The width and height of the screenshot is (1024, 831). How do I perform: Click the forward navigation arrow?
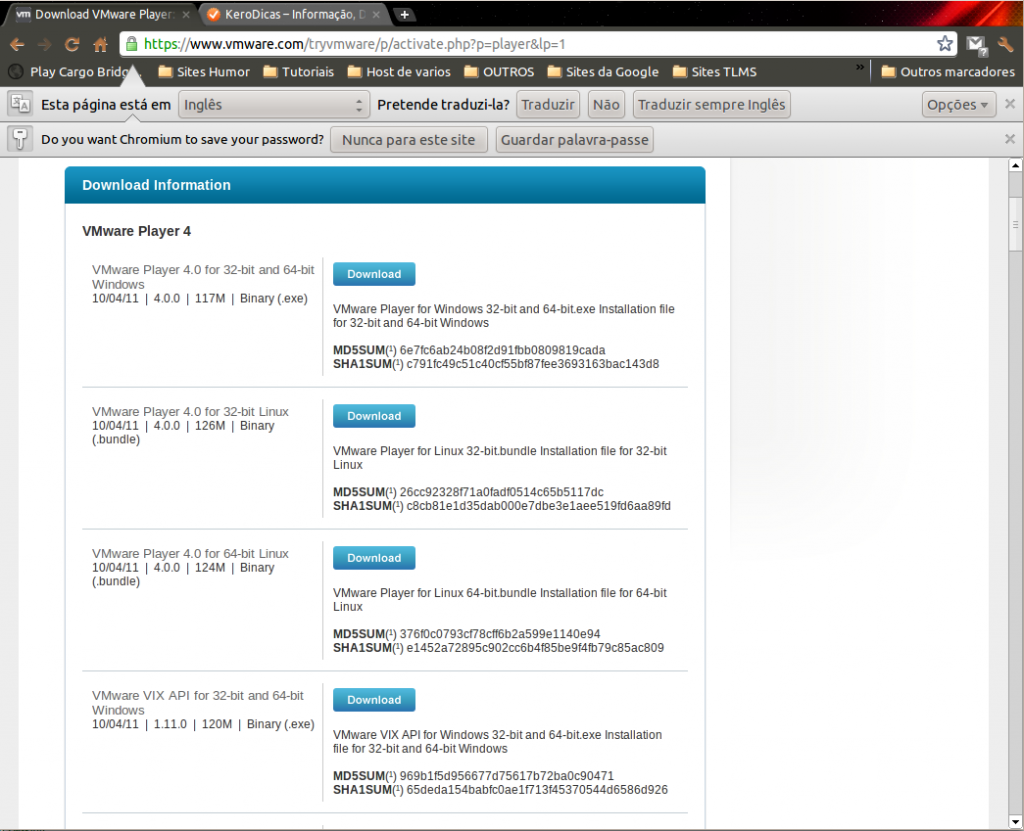click(x=44, y=44)
